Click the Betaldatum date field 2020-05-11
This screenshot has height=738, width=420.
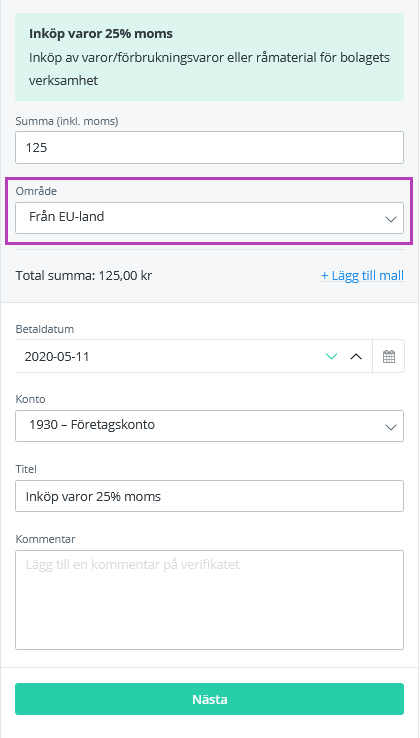(x=170, y=356)
